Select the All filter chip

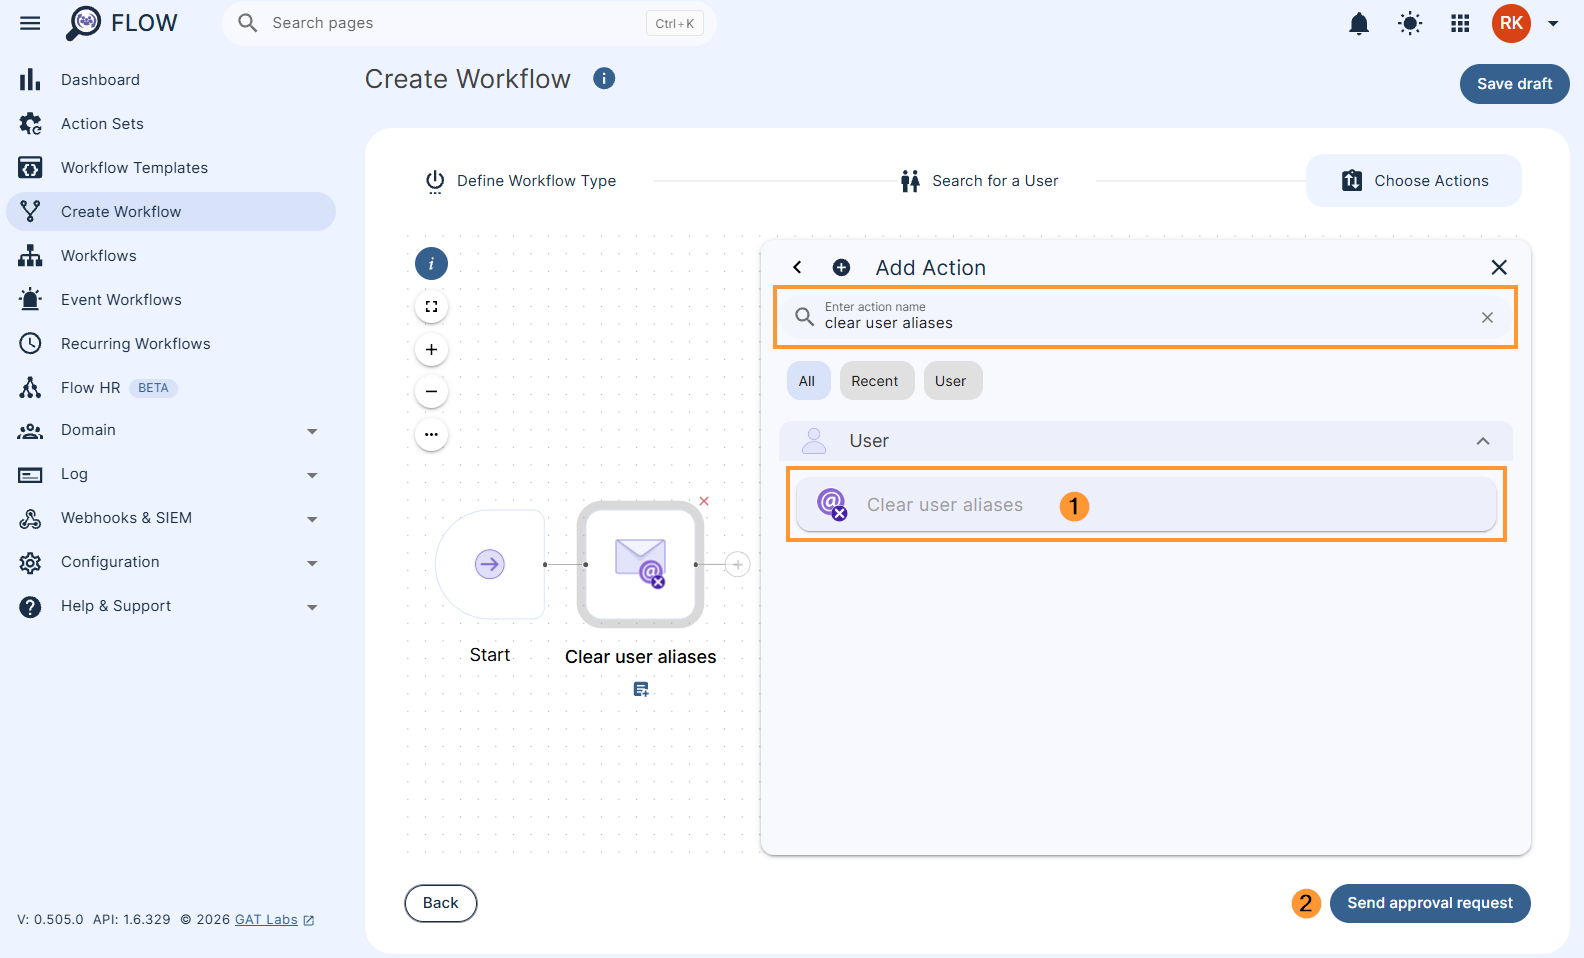[808, 381]
